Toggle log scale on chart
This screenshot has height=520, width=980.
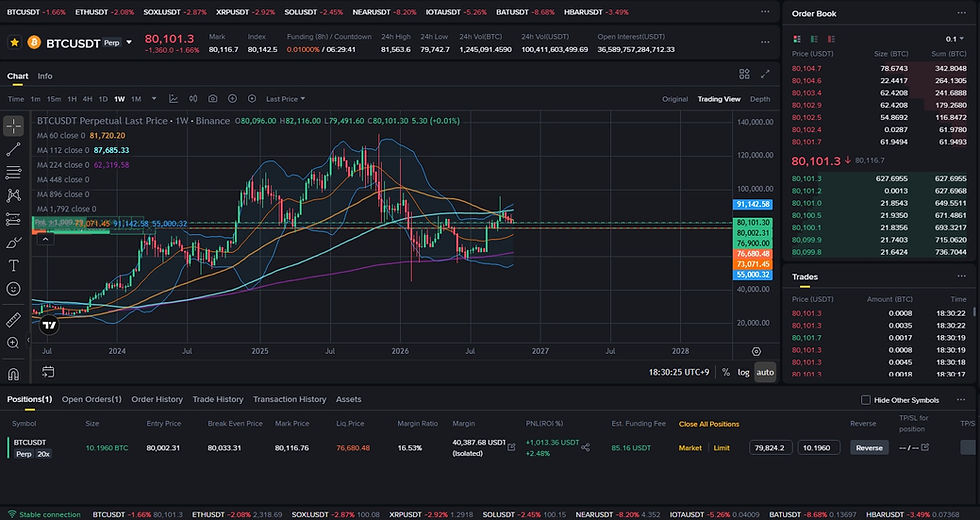[x=743, y=372]
